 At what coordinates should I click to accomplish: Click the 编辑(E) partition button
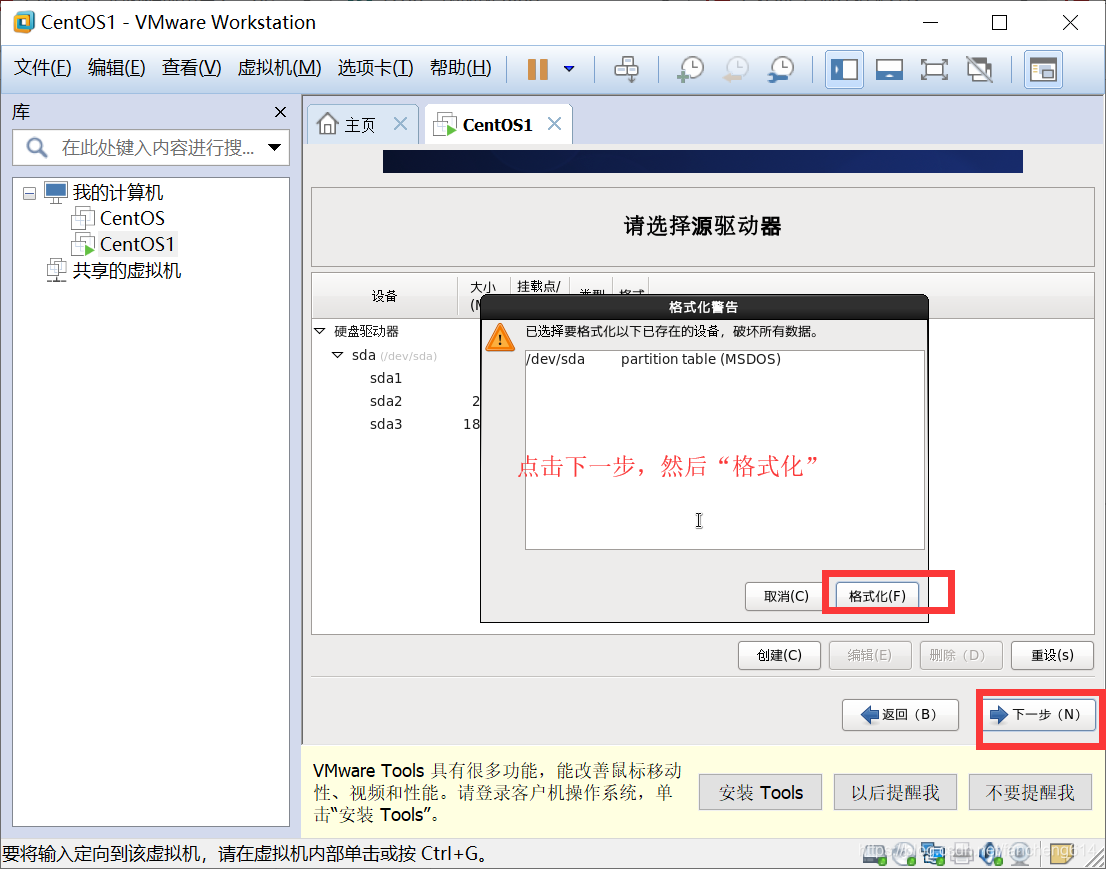tap(870, 655)
